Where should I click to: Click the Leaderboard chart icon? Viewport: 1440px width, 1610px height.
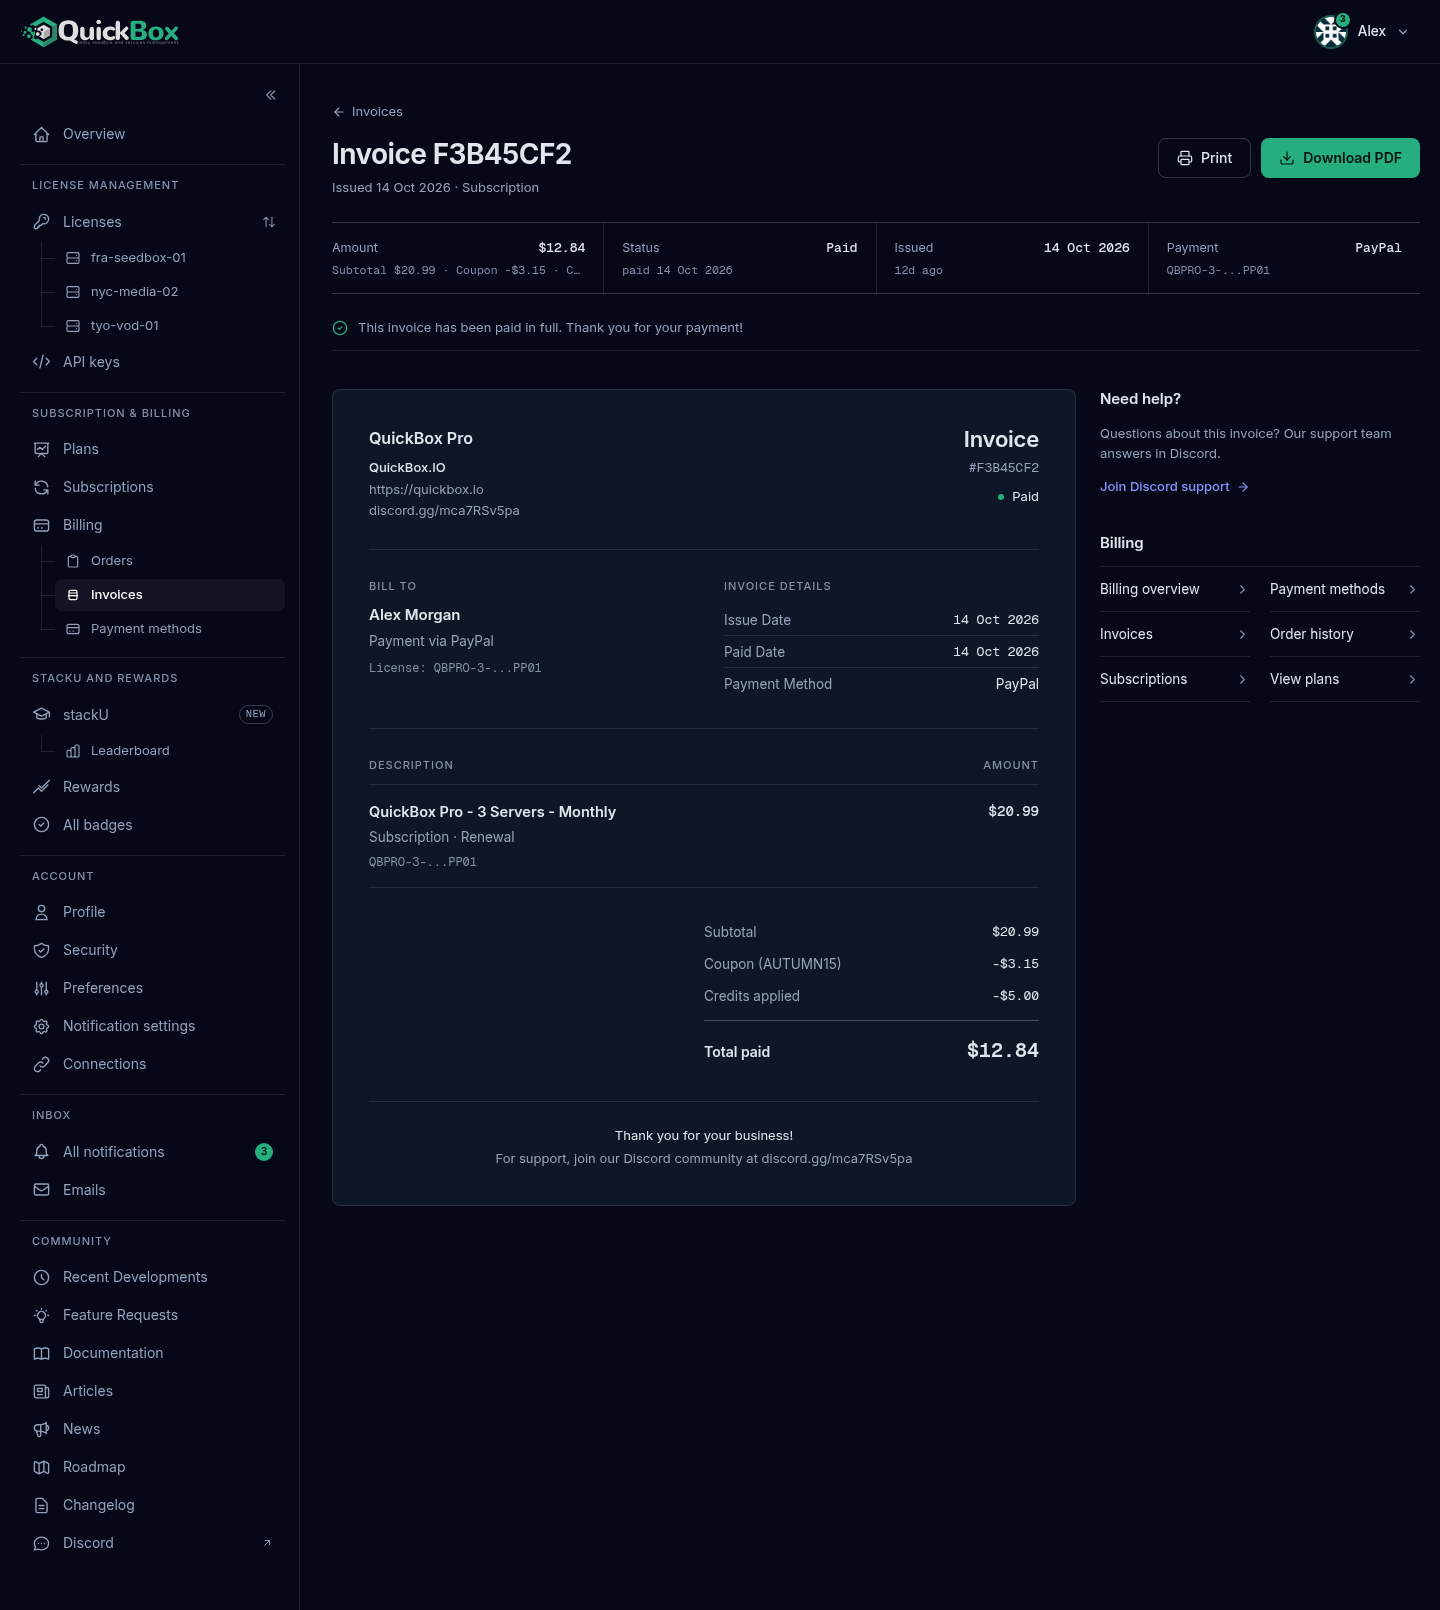(73, 751)
